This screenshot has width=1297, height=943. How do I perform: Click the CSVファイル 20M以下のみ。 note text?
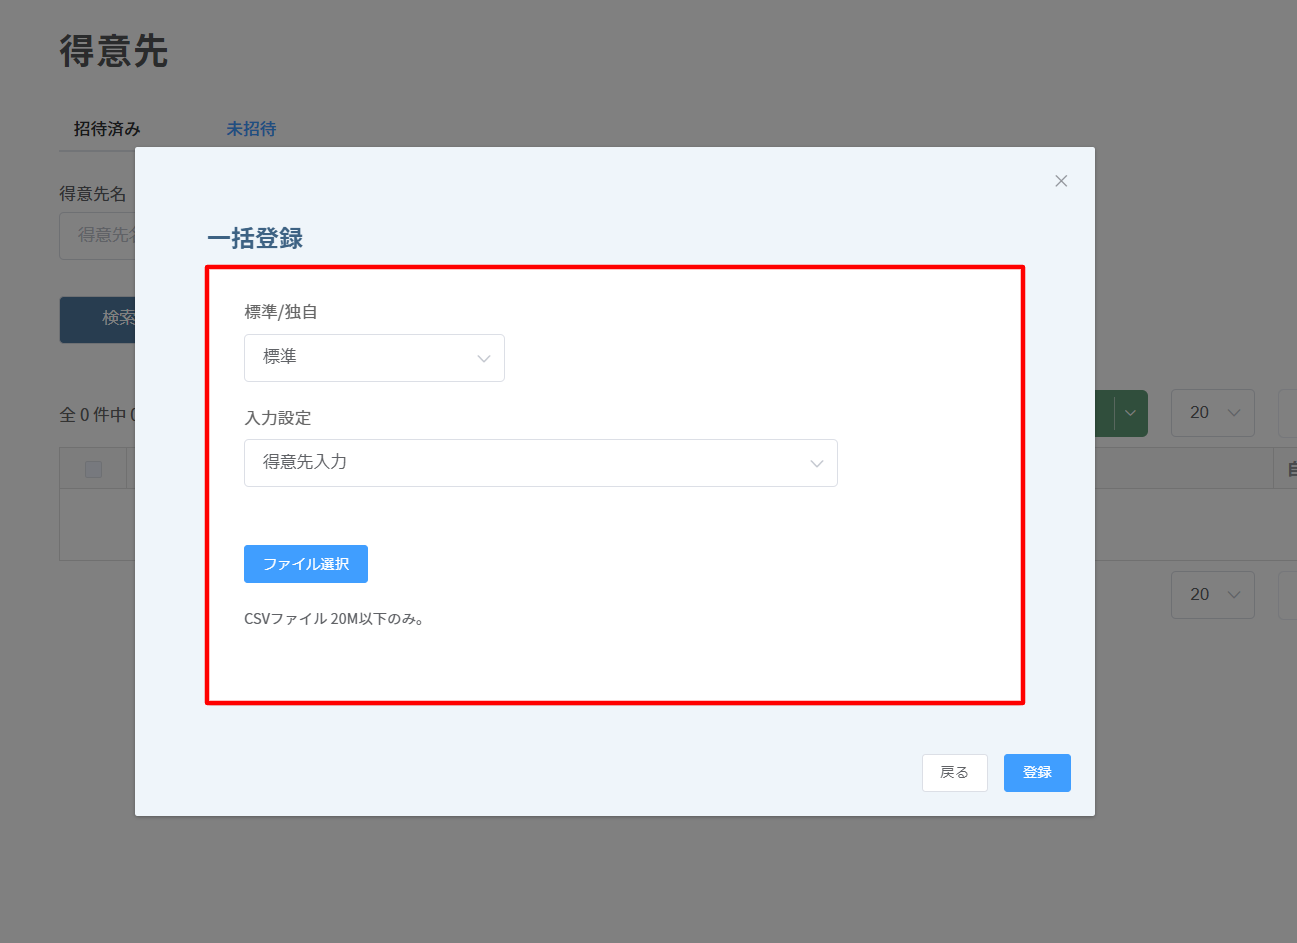coord(335,619)
